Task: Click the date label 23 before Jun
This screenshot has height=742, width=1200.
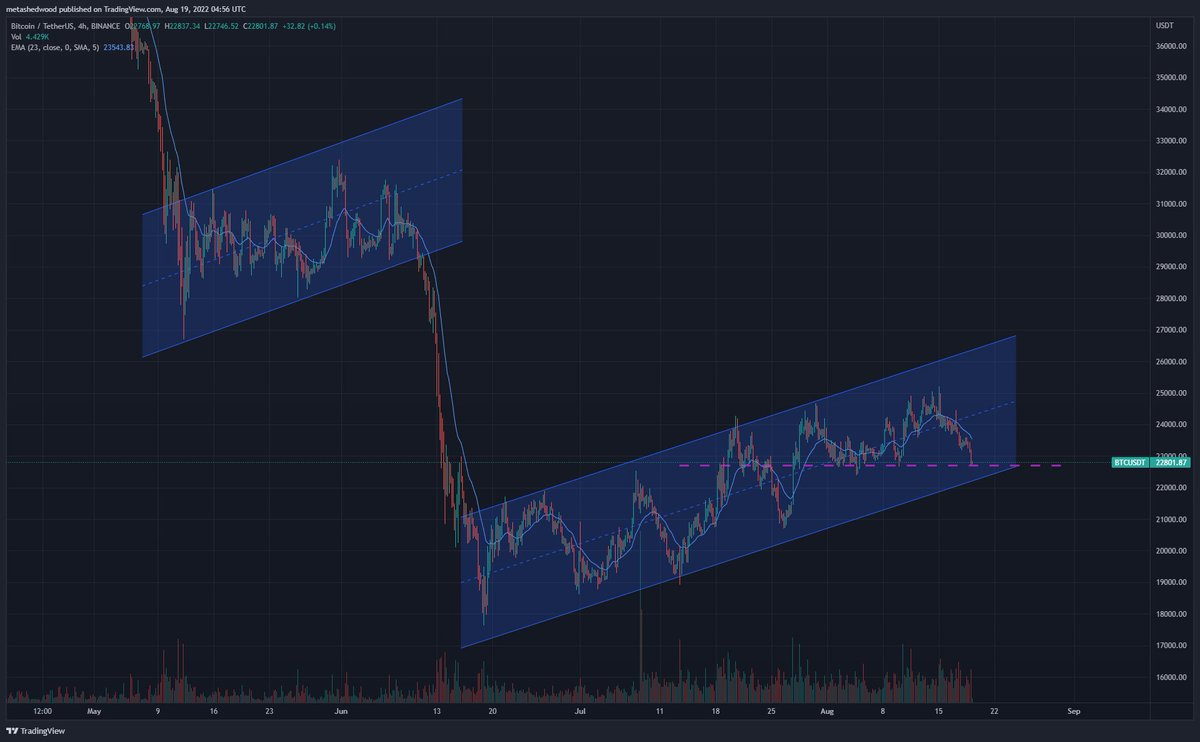Action: 270,711
